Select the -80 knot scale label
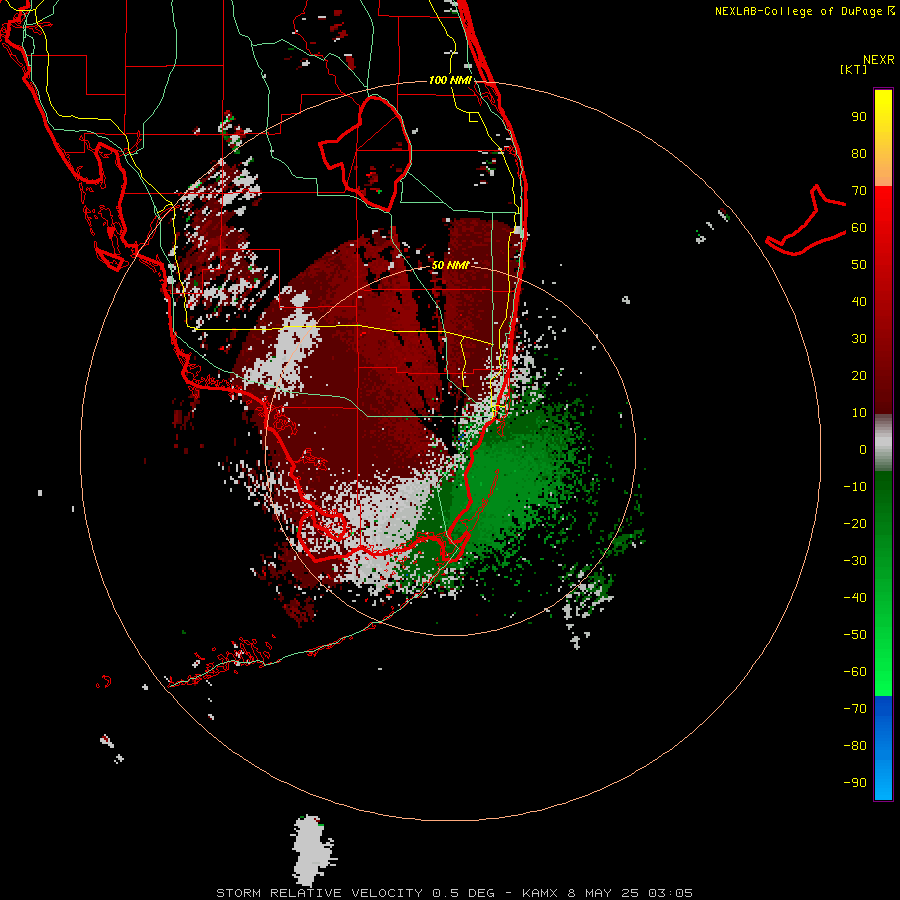Screen dimensions: 900x900 pyautogui.click(x=855, y=746)
